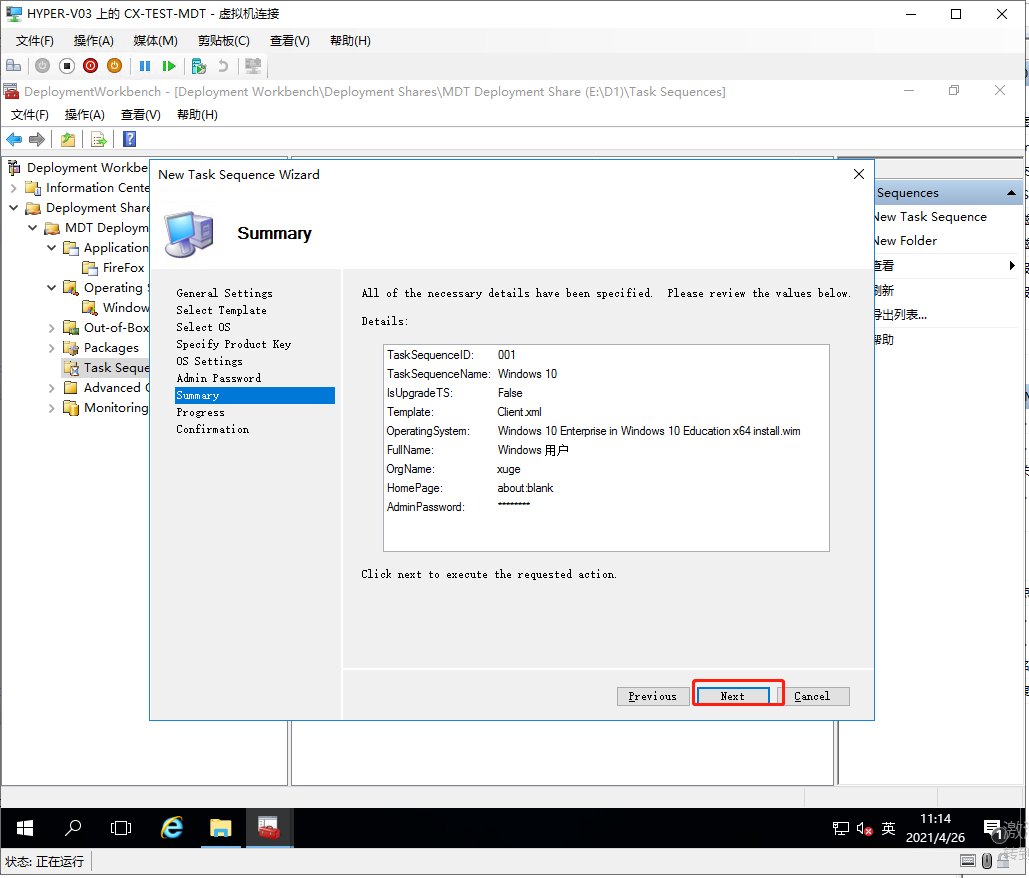The width and height of the screenshot is (1029, 878).
Task: Open VM connection 操作(A) menu
Action: click(93, 41)
